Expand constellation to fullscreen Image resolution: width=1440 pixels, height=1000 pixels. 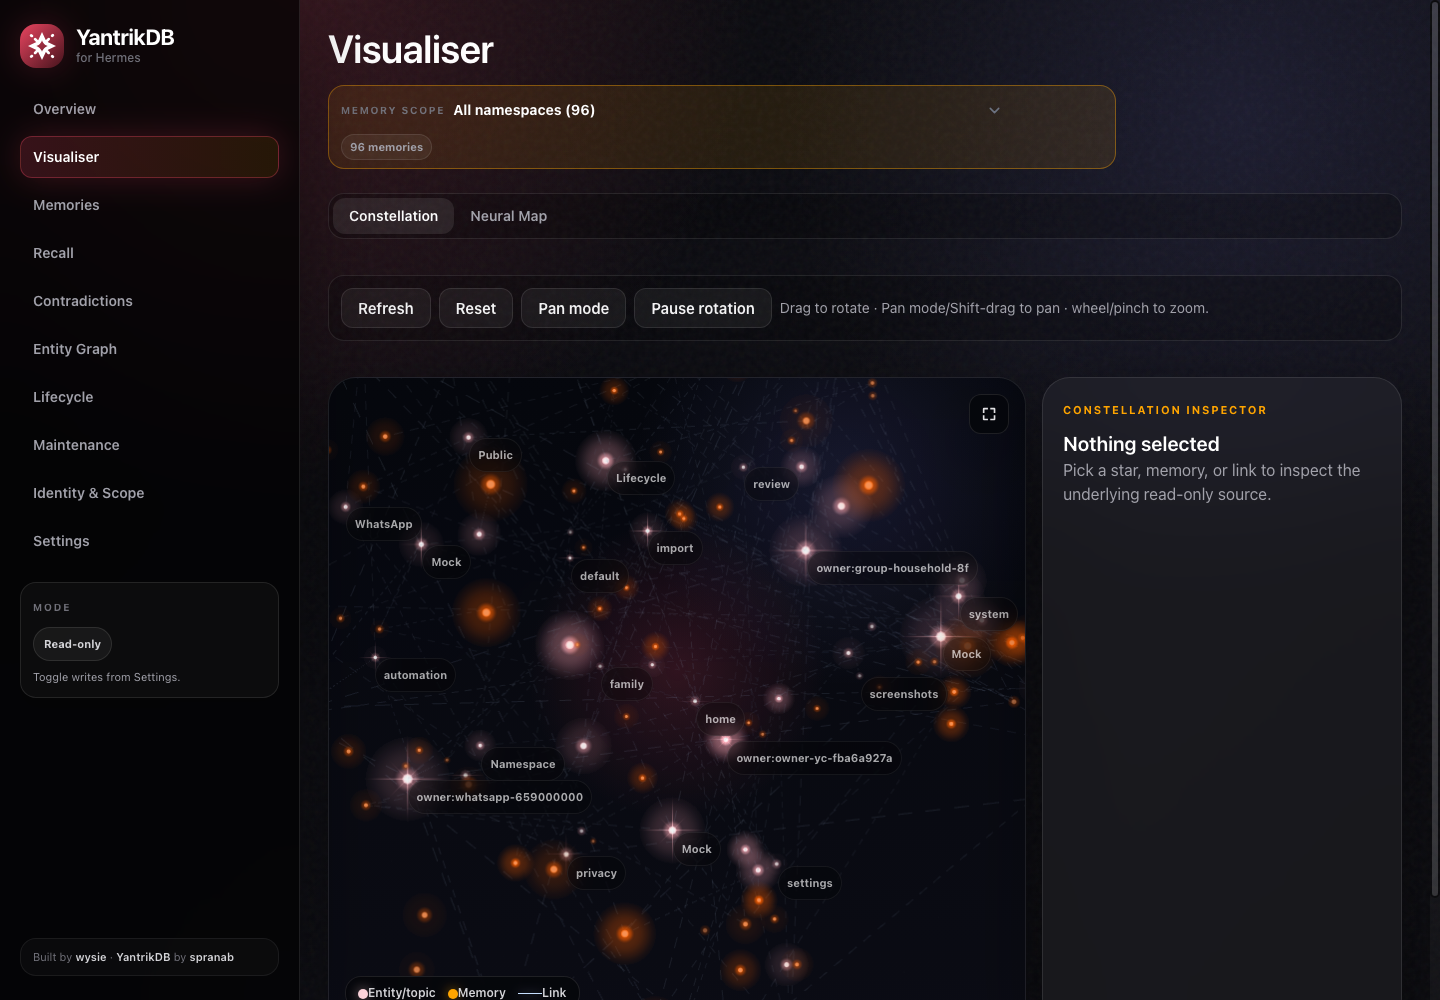(989, 414)
